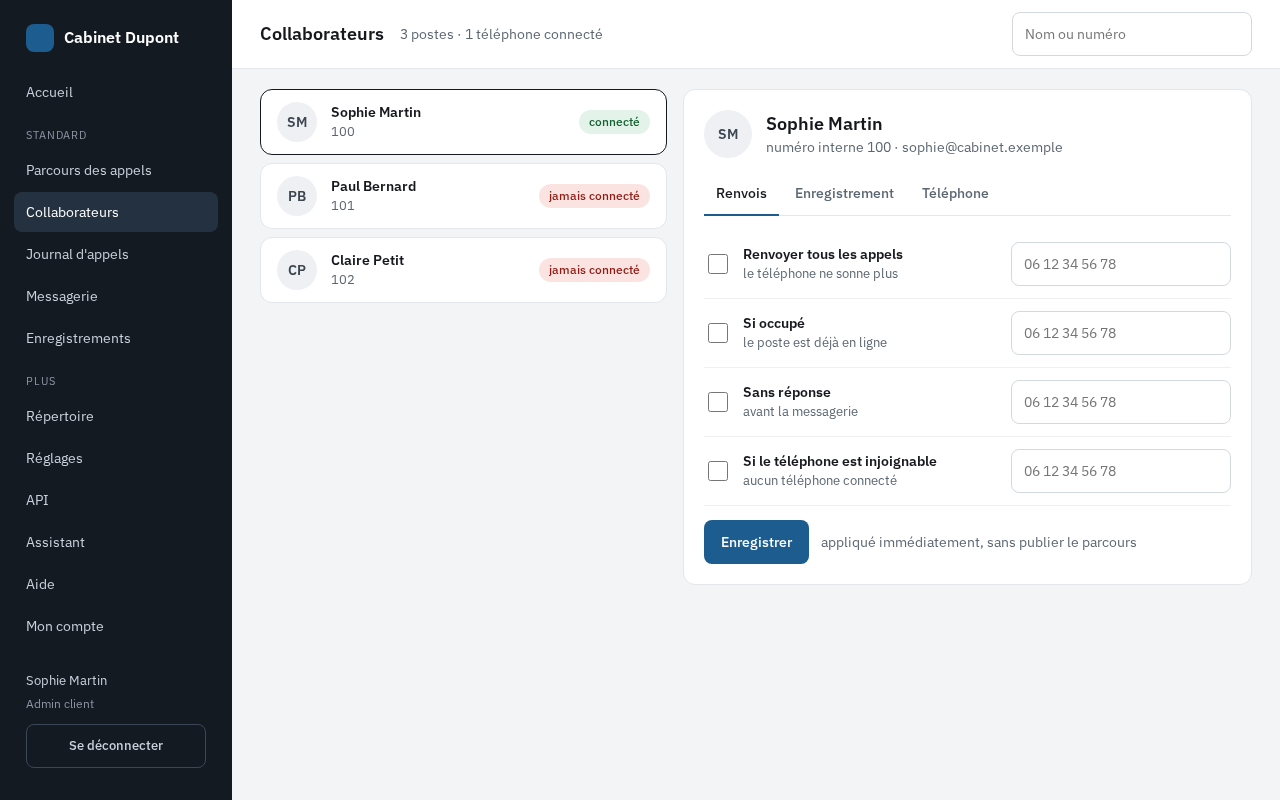Open the Téléphone tab
Image resolution: width=1280 pixels, height=800 pixels.
tap(955, 193)
